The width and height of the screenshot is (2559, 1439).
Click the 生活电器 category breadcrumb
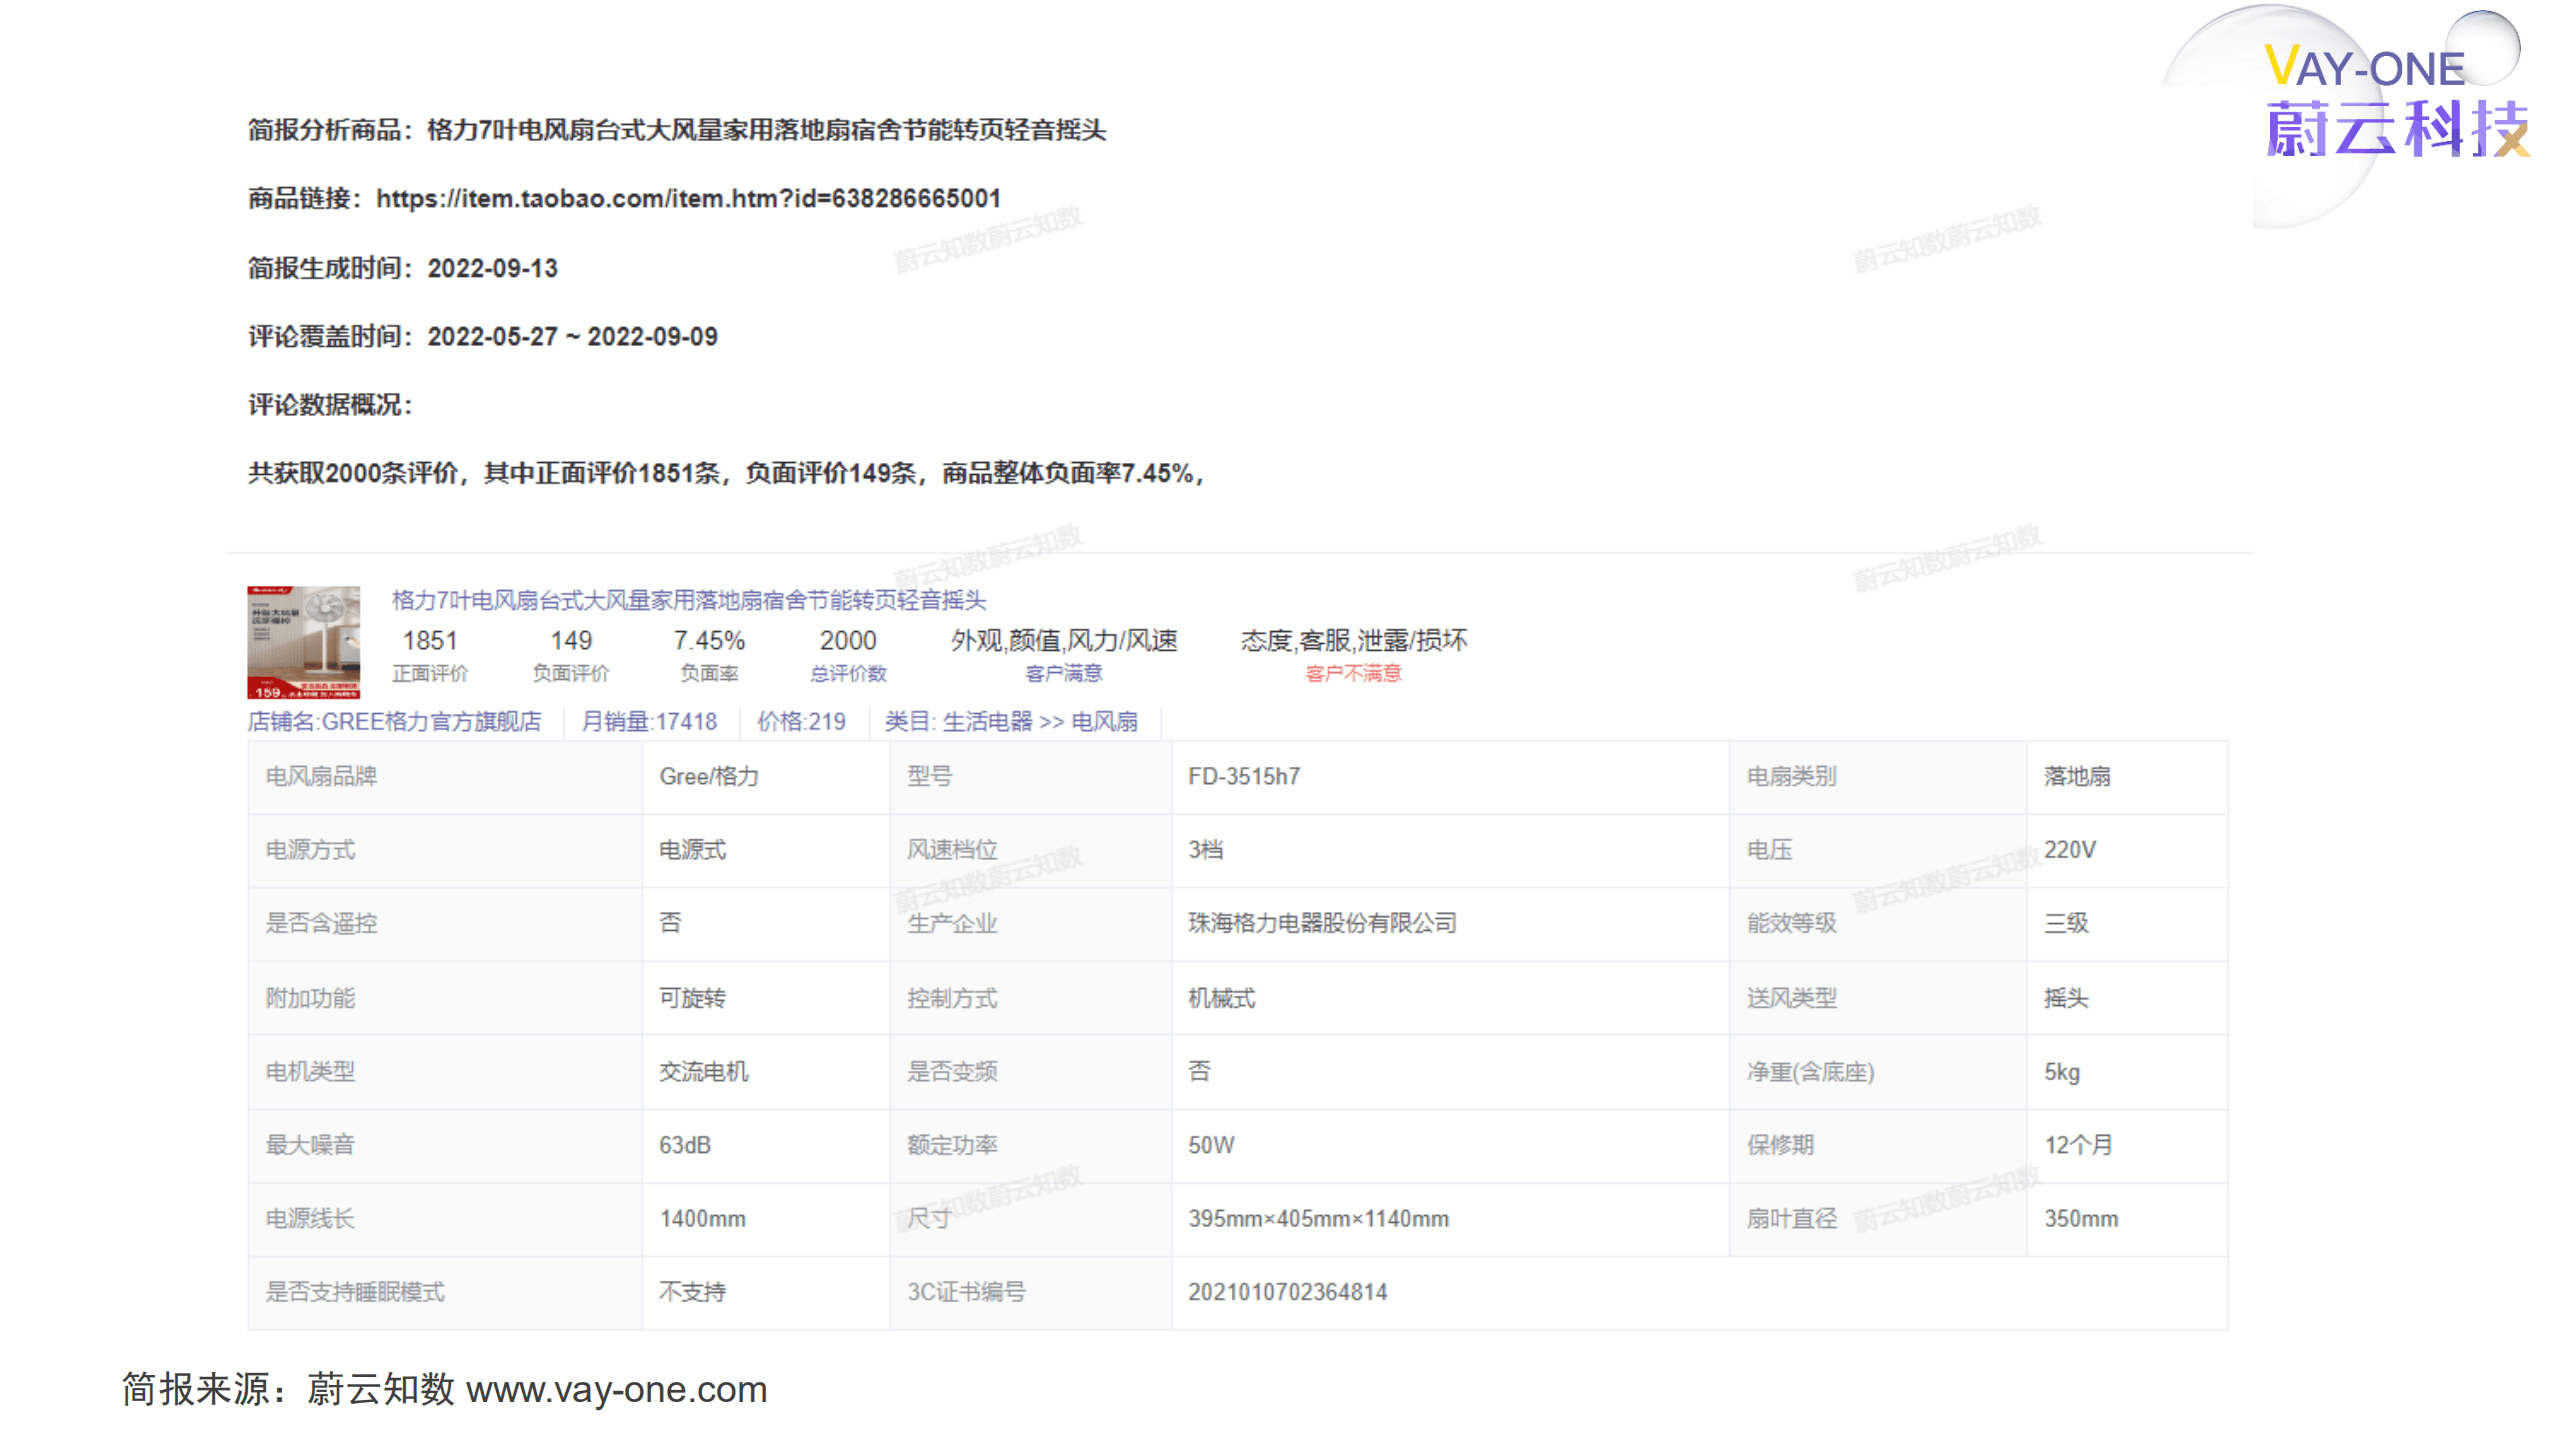[x=989, y=721]
